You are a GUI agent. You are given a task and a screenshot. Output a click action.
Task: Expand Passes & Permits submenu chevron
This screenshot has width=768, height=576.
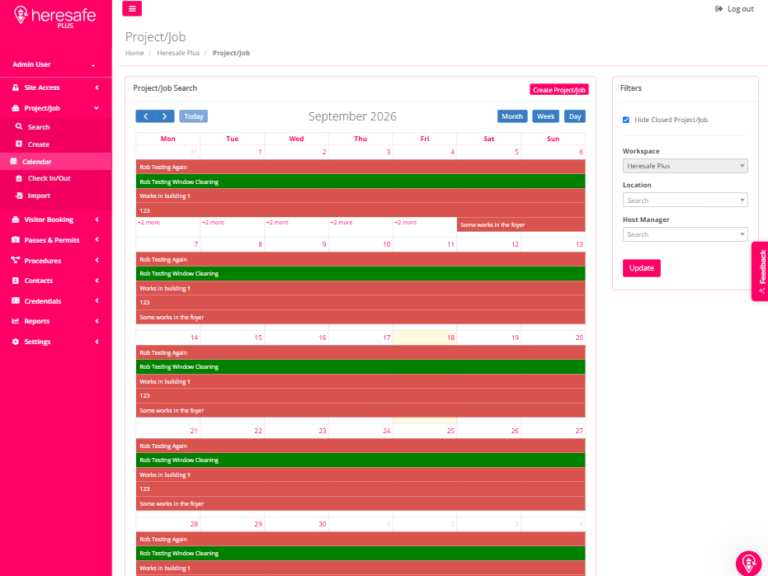click(97, 240)
